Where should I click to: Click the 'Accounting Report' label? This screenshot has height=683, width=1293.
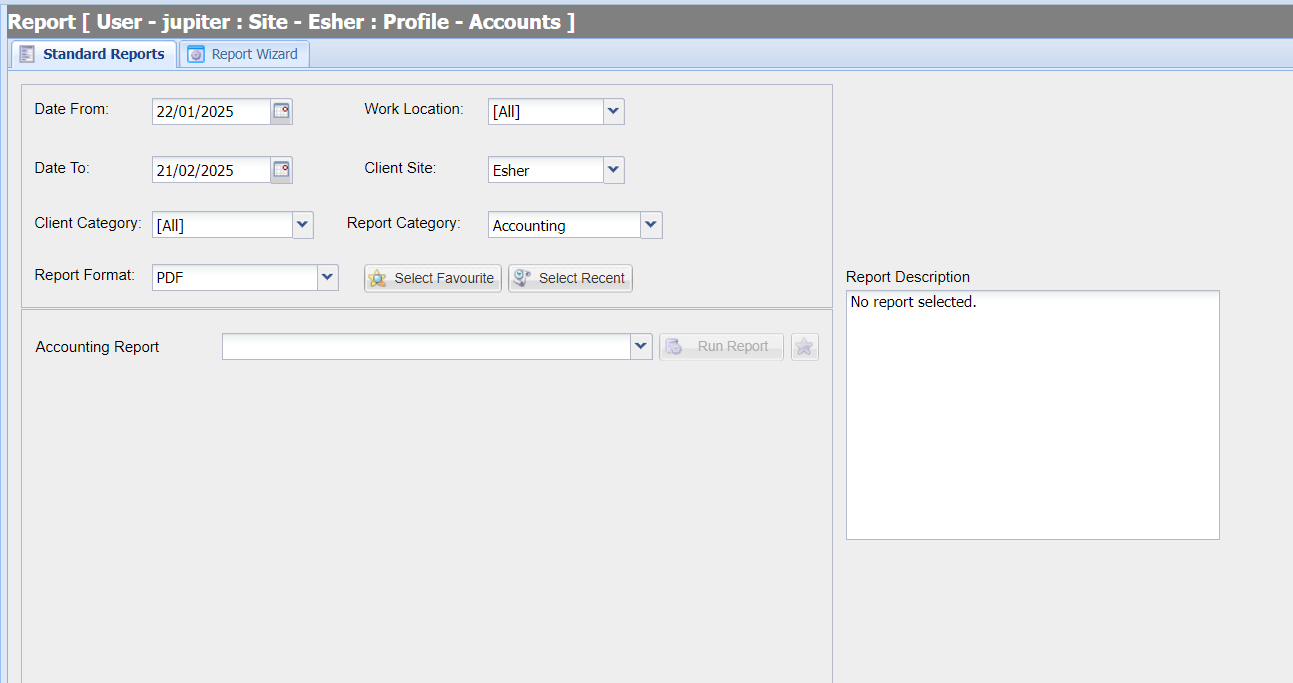pyautogui.click(x=97, y=347)
